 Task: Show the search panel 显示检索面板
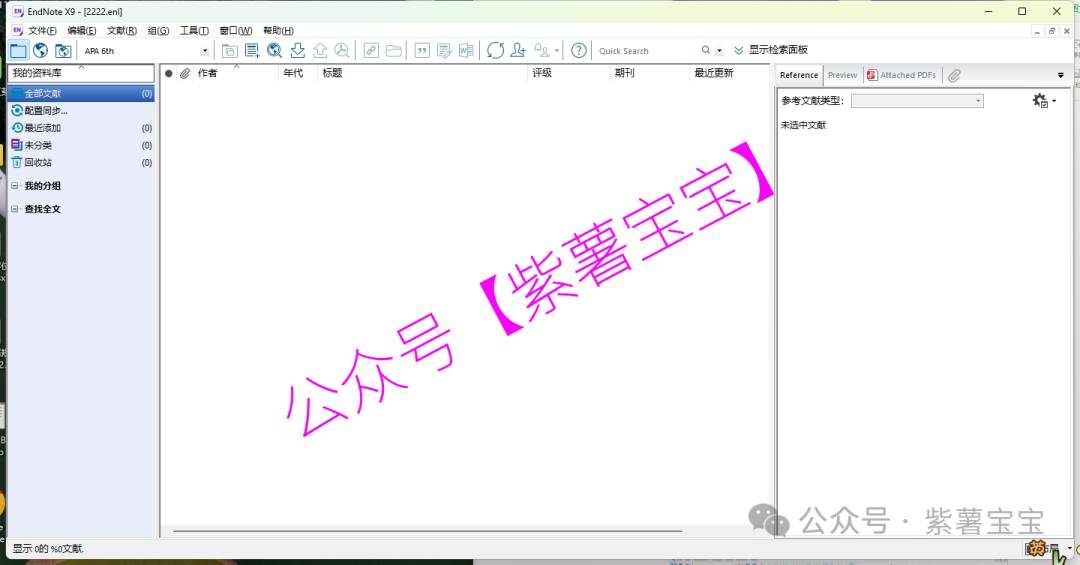pyautogui.click(x=770, y=50)
